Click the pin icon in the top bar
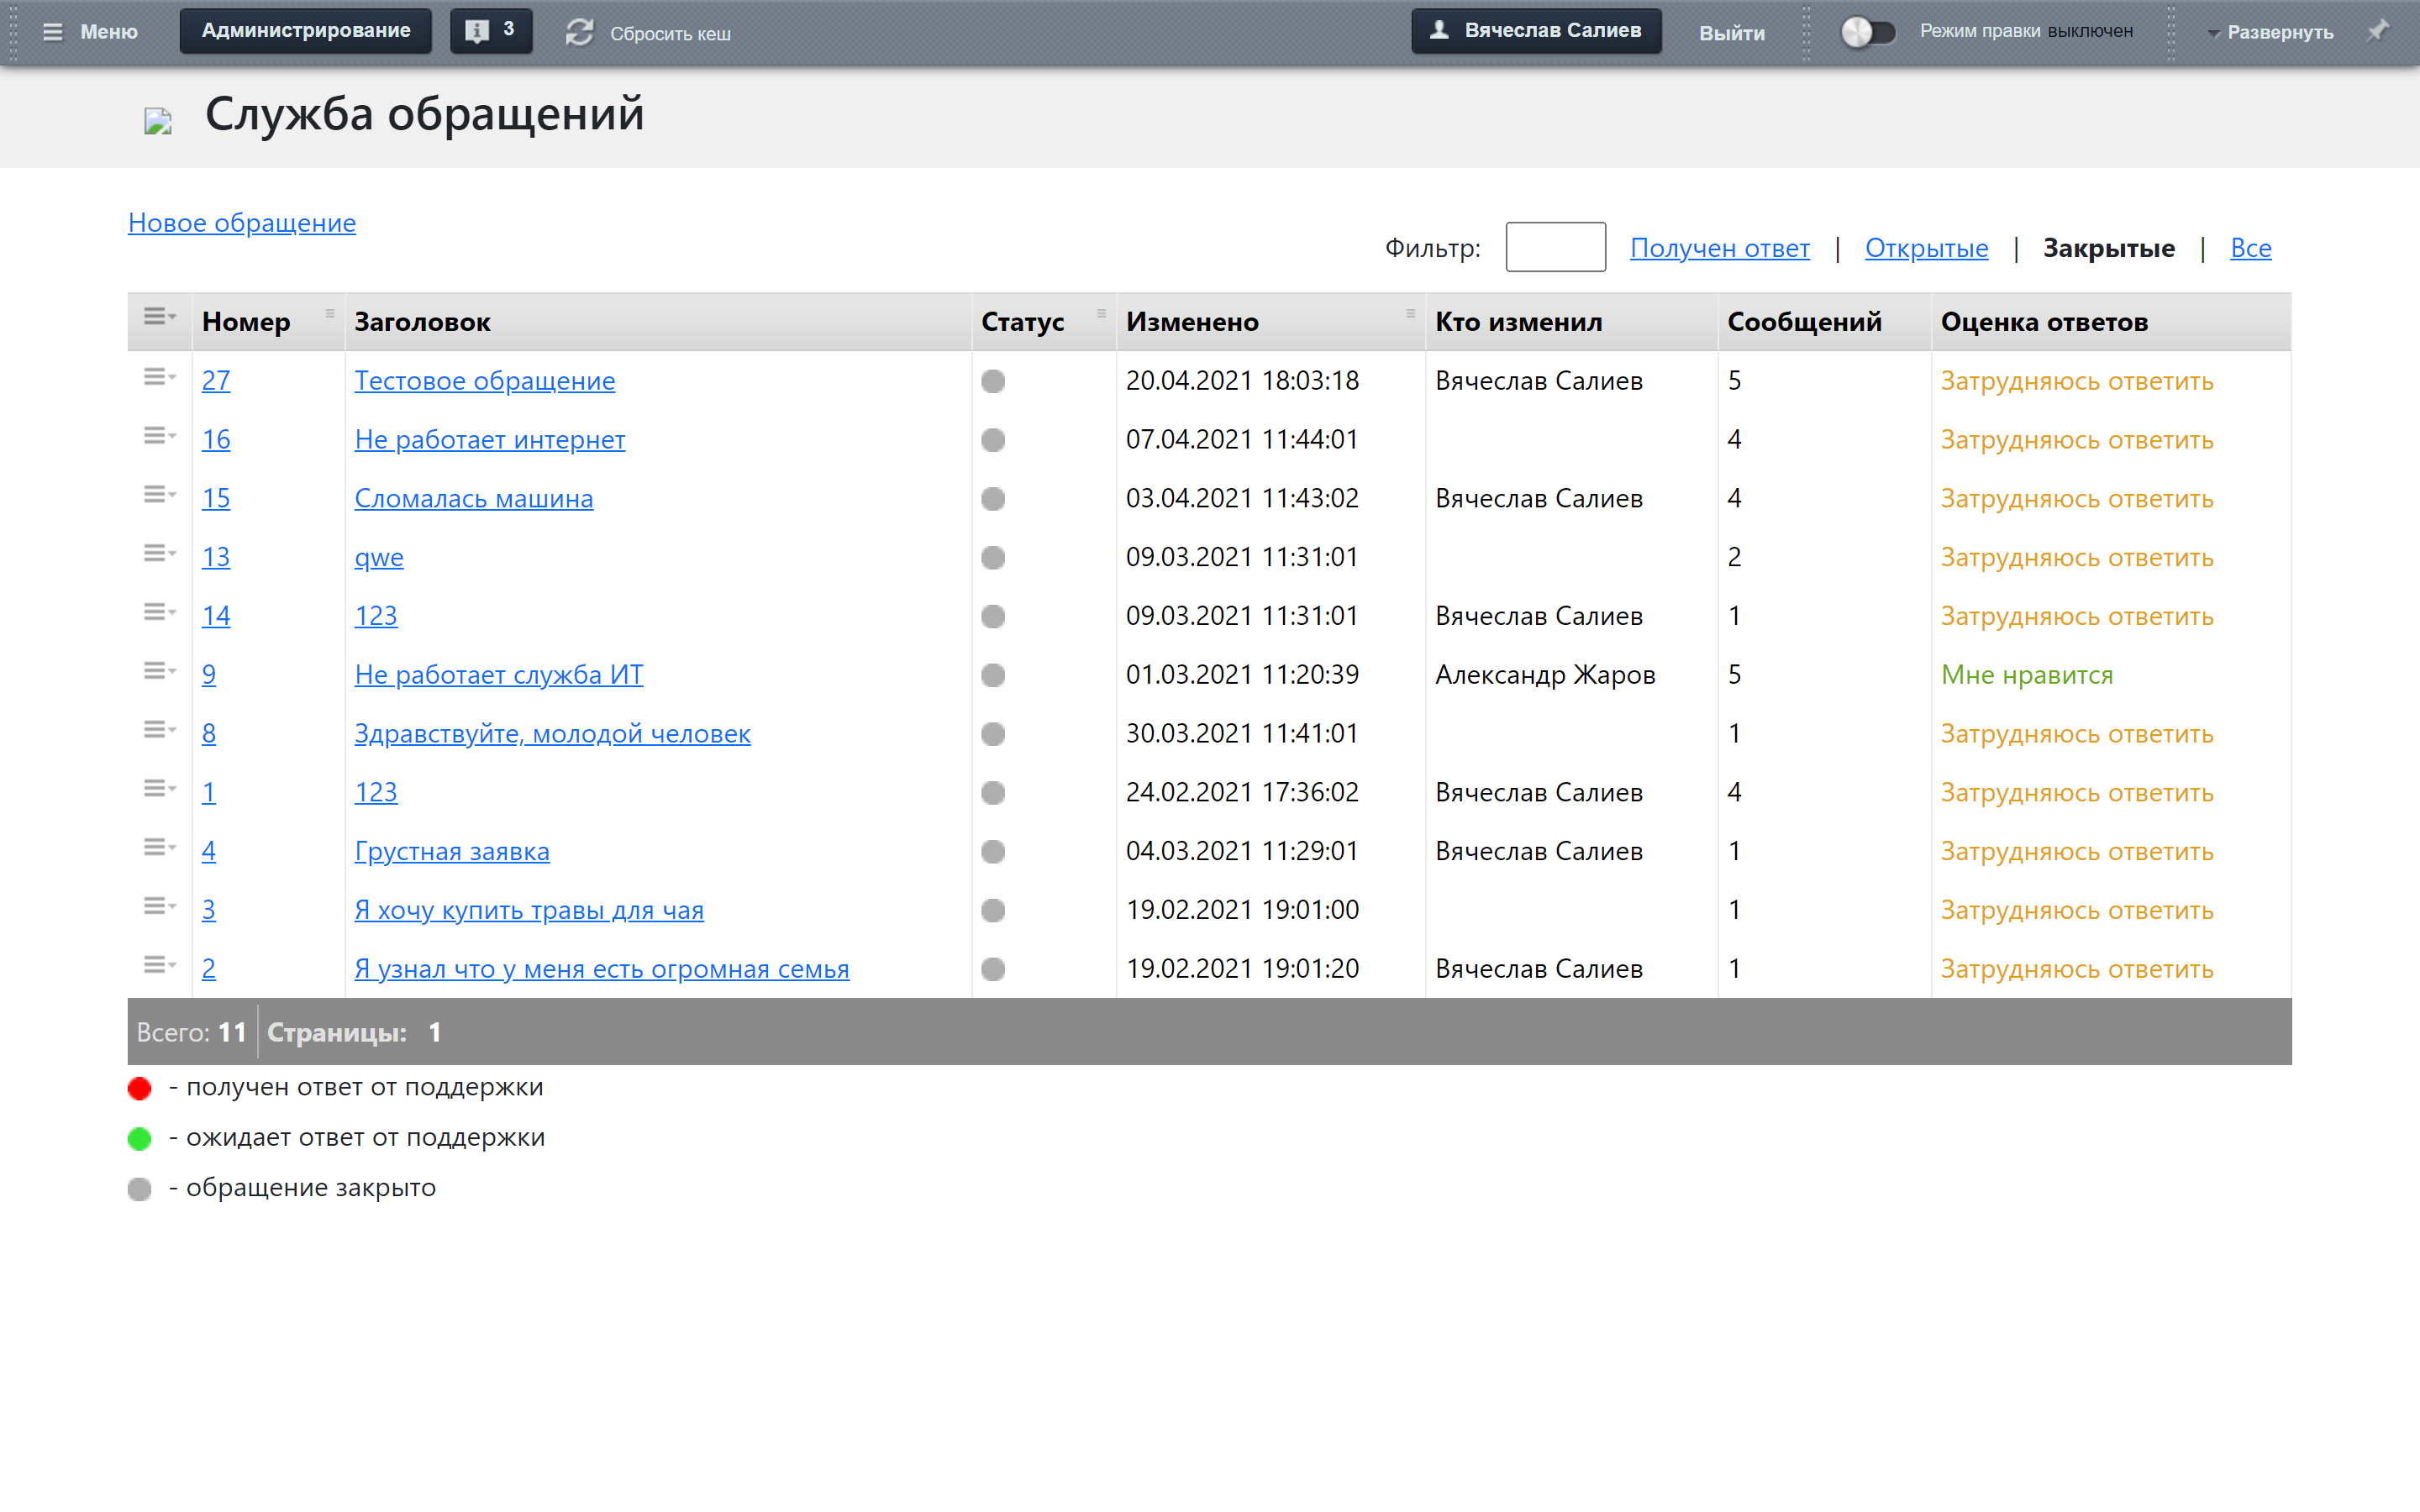 pyautogui.click(x=2378, y=31)
